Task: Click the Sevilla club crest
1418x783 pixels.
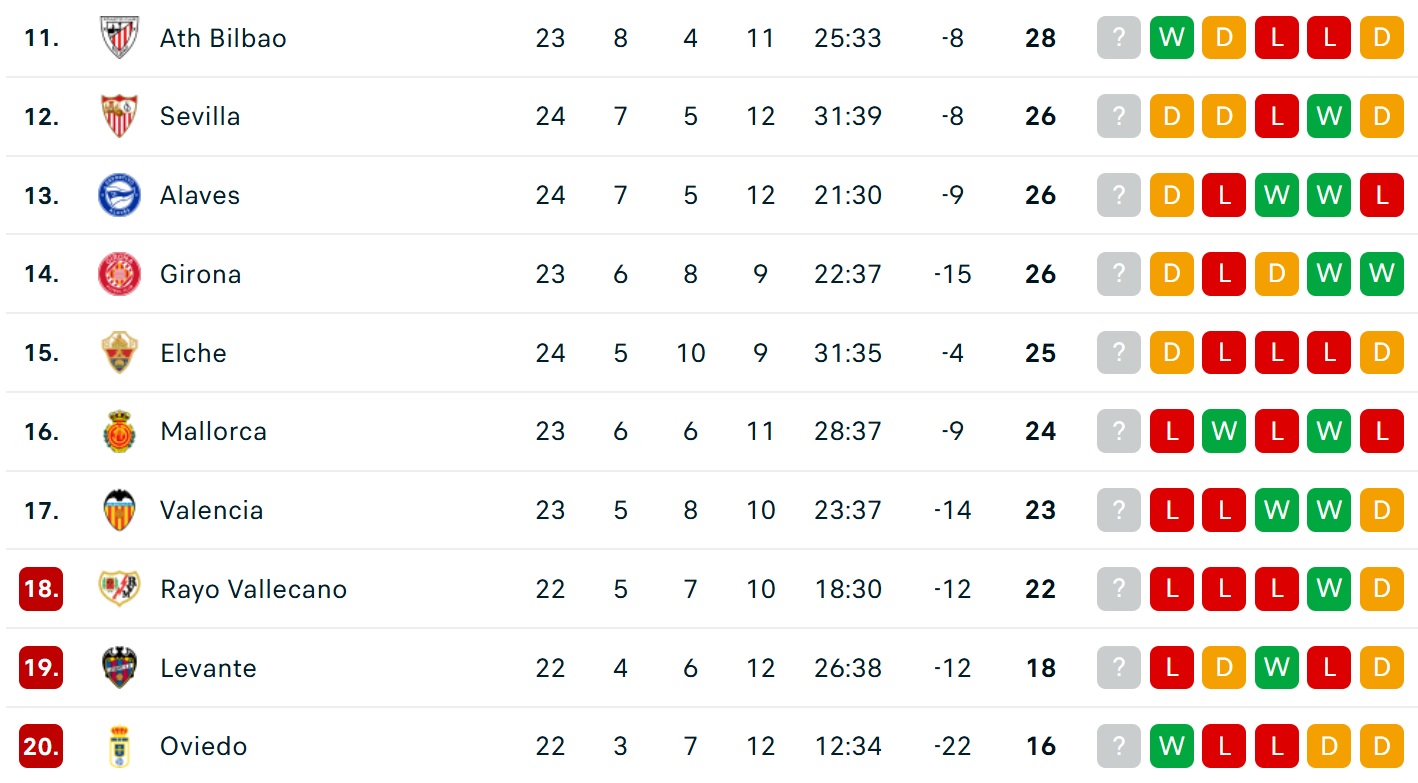Action: click(x=120, y=116)
